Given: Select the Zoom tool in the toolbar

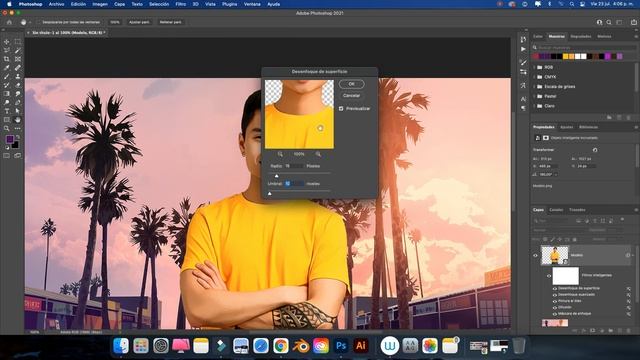Looking at the screenshot, I should click(7, 129).
